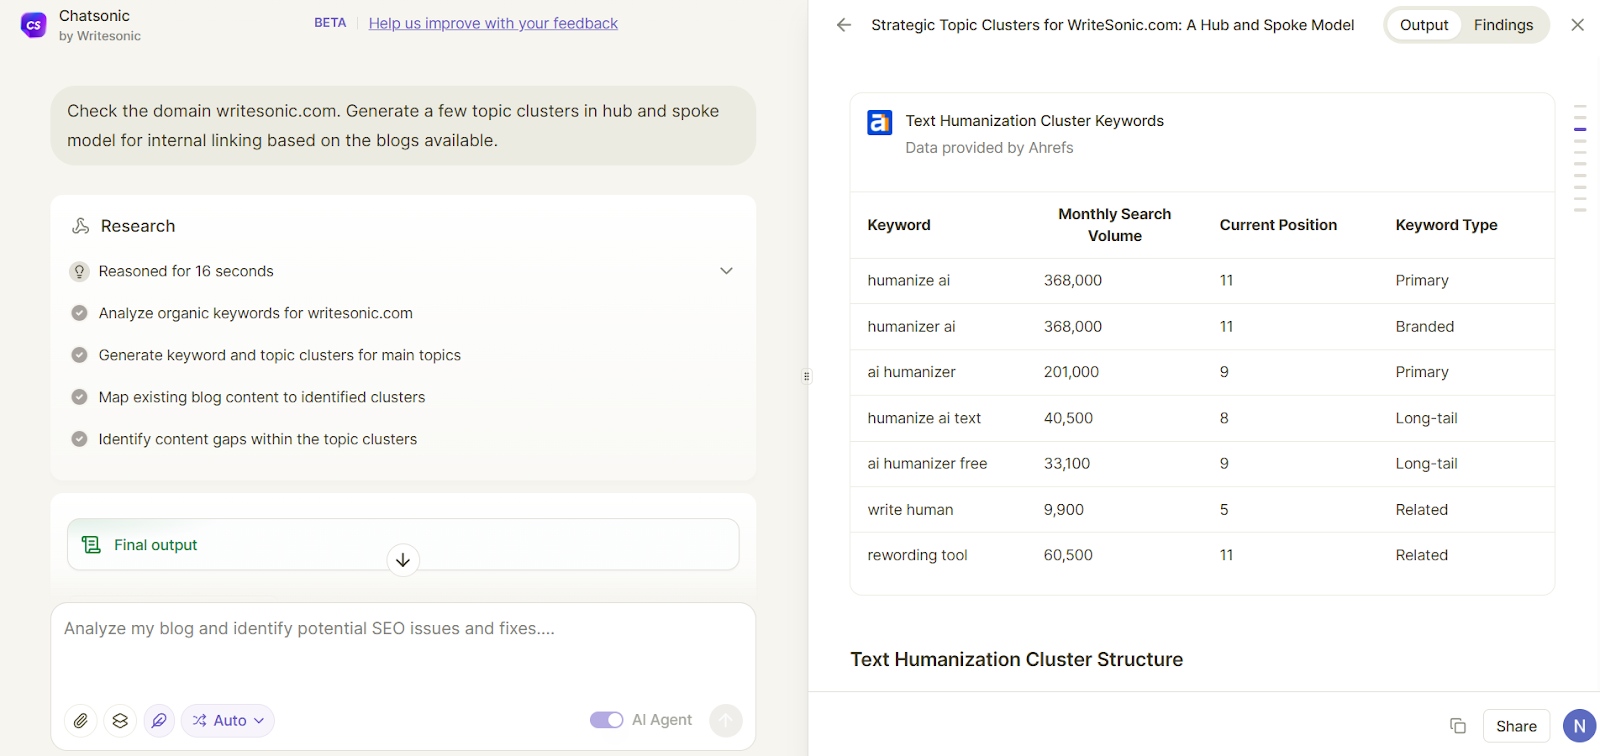Click the Current Position column header
The width and height of the screenshot is (1600, 756).
[x=1278, y=225]
